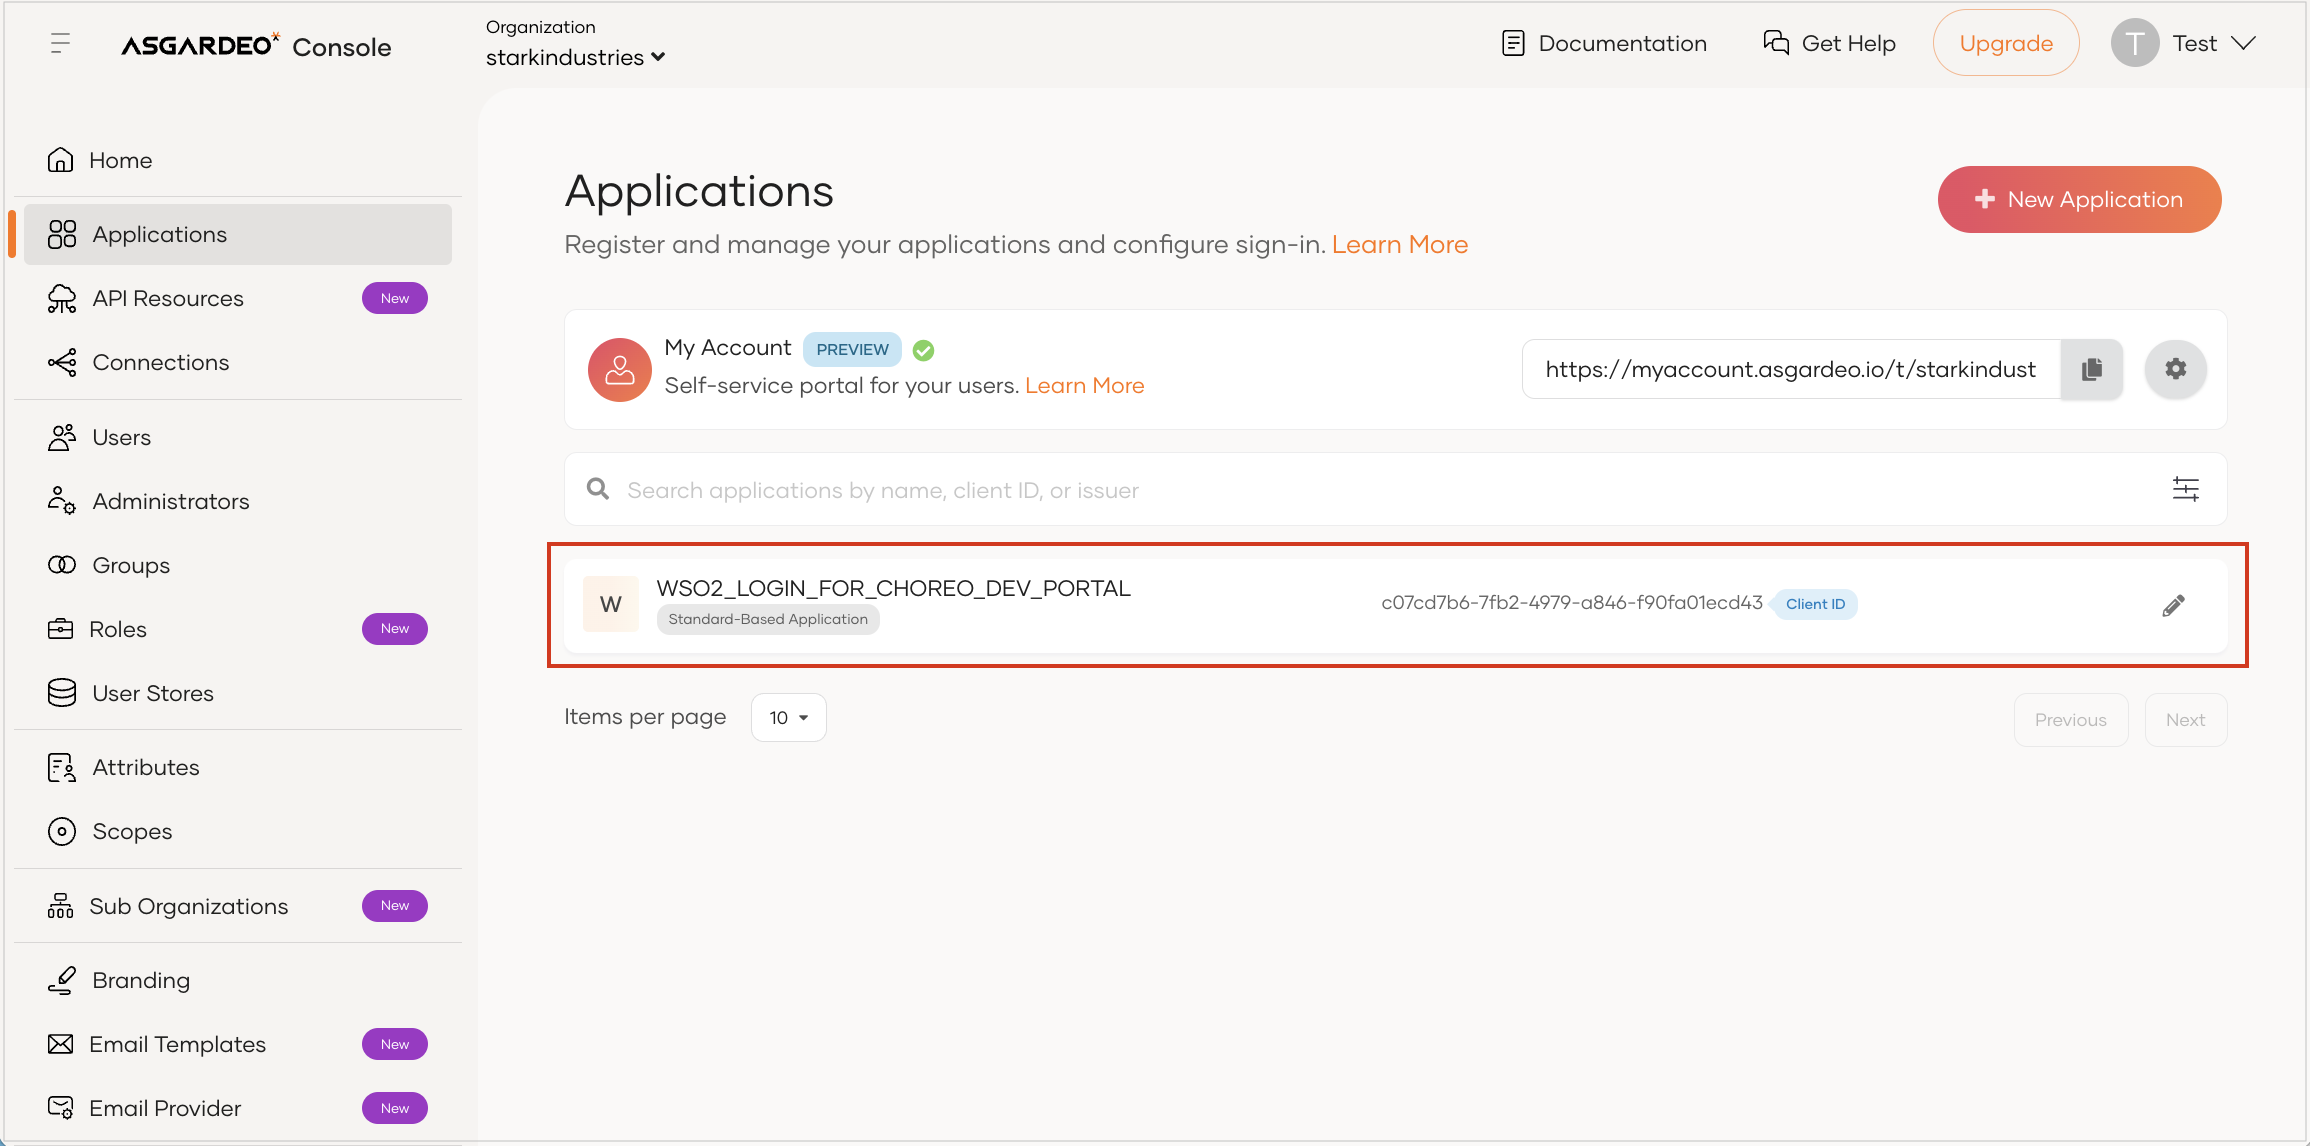Click the Get Help chat icon

tap(1776, 43)
